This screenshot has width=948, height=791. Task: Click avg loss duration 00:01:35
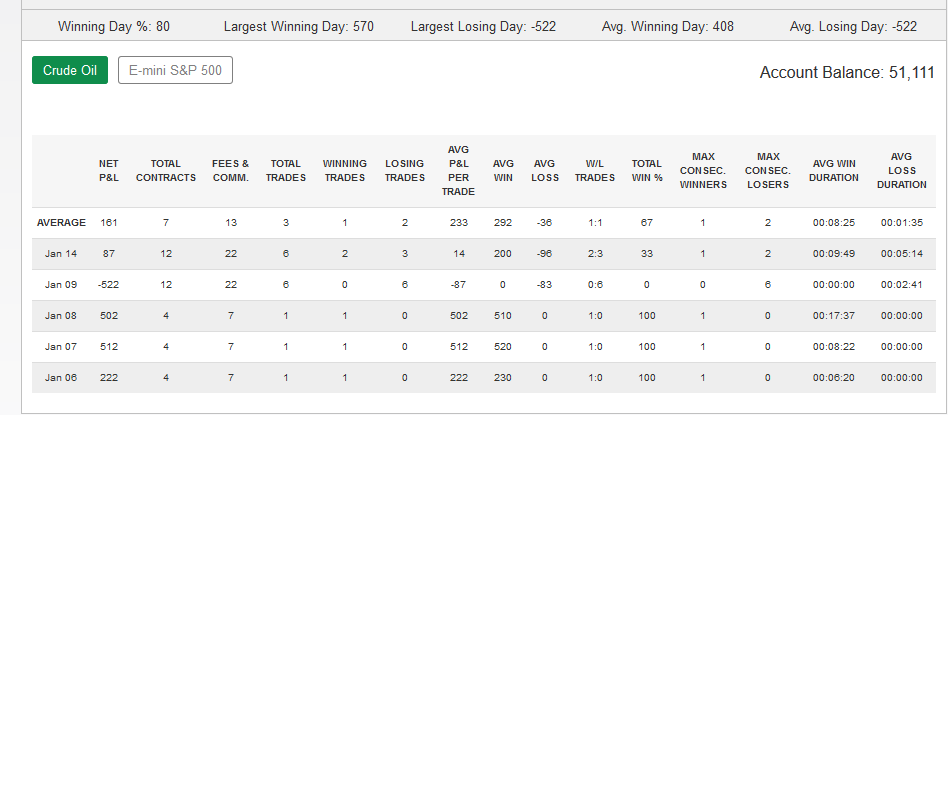[901, 223]
